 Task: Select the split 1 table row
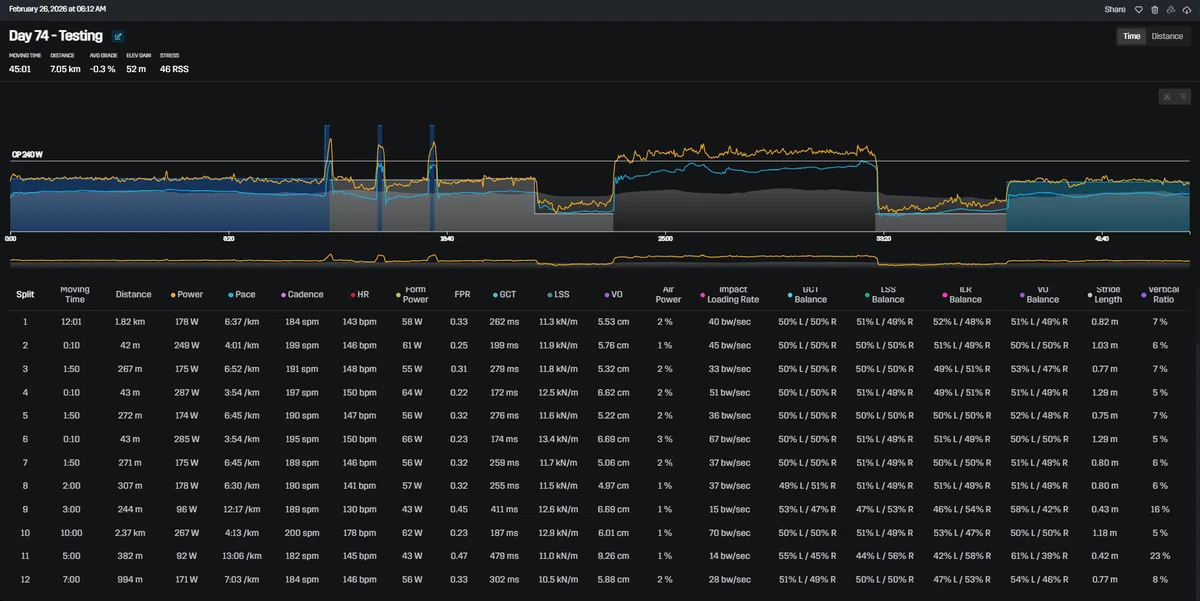click(600, 322)
